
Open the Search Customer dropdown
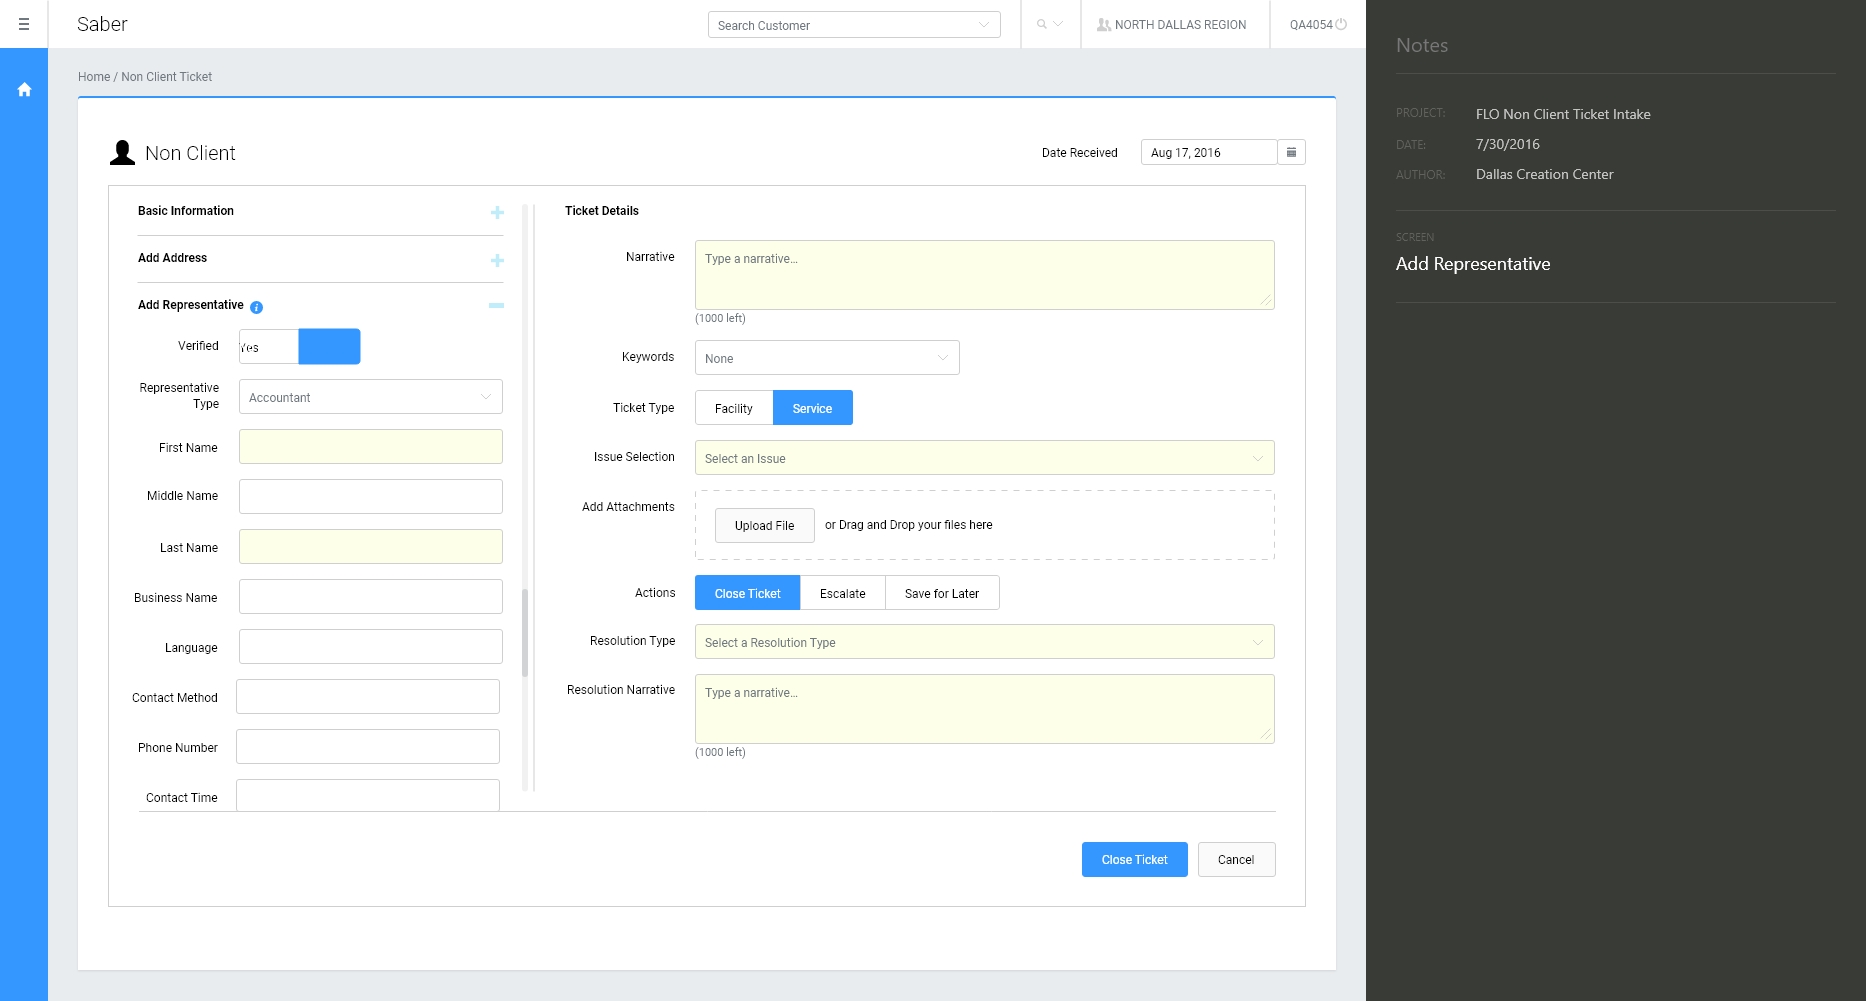[854, 25]
